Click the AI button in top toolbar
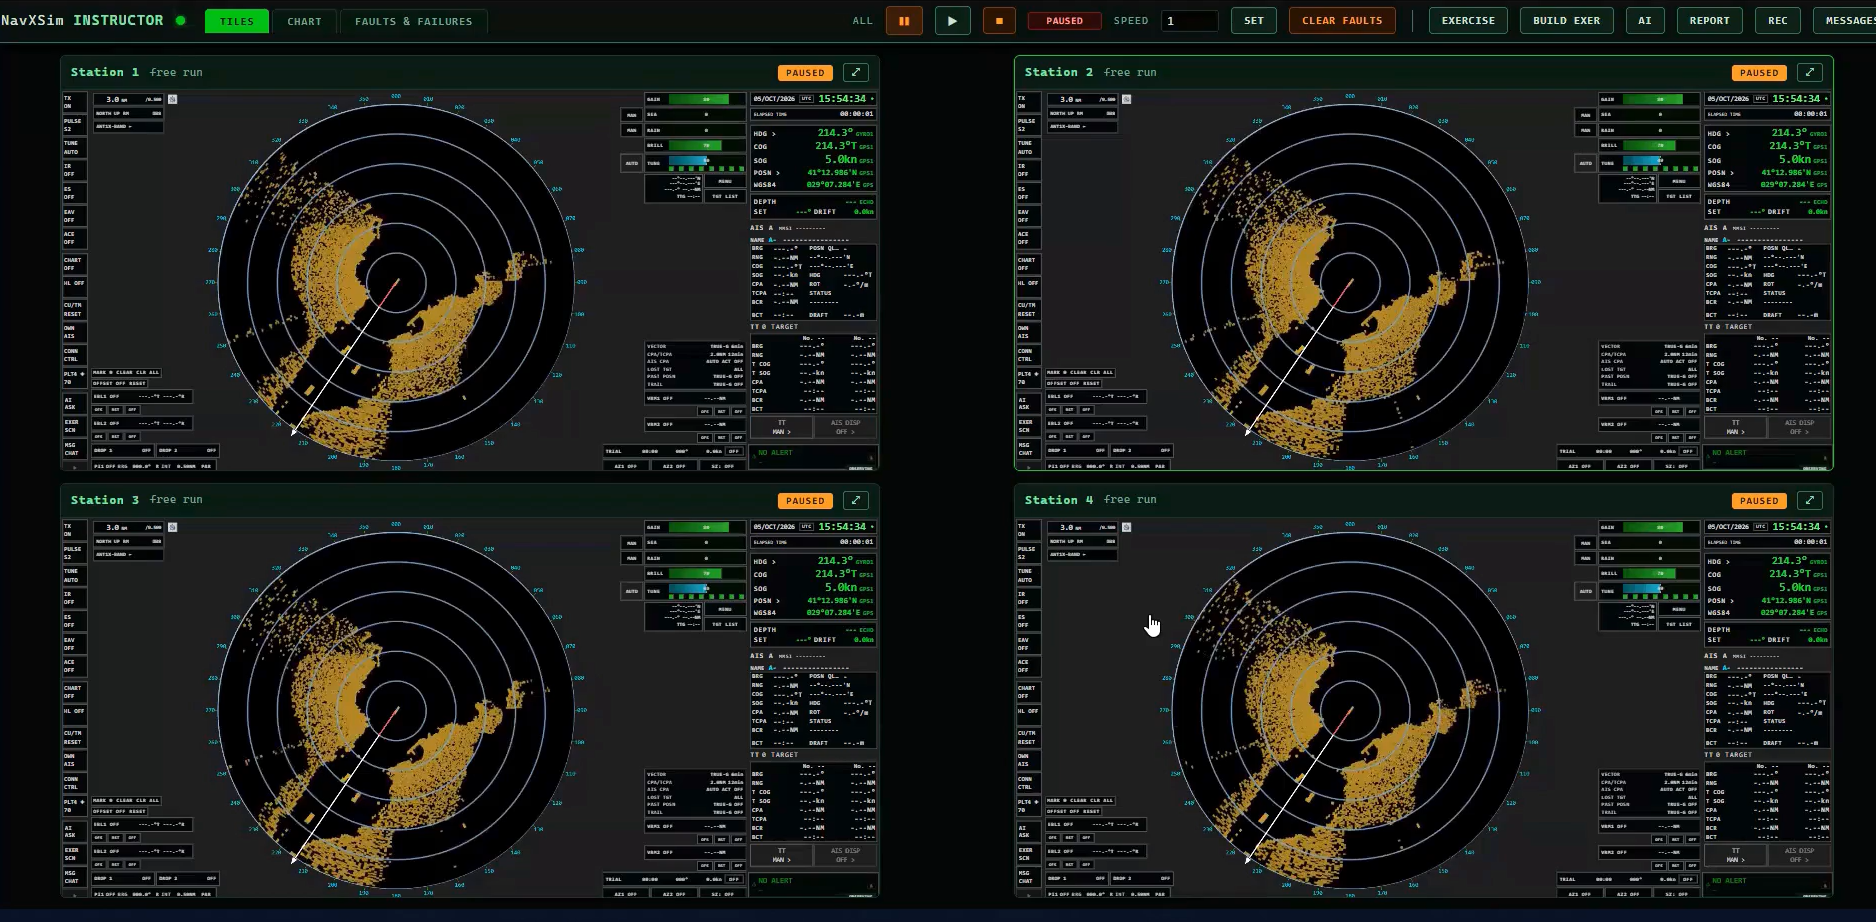The image size is (1876, 922). (x=1644, y=20)
